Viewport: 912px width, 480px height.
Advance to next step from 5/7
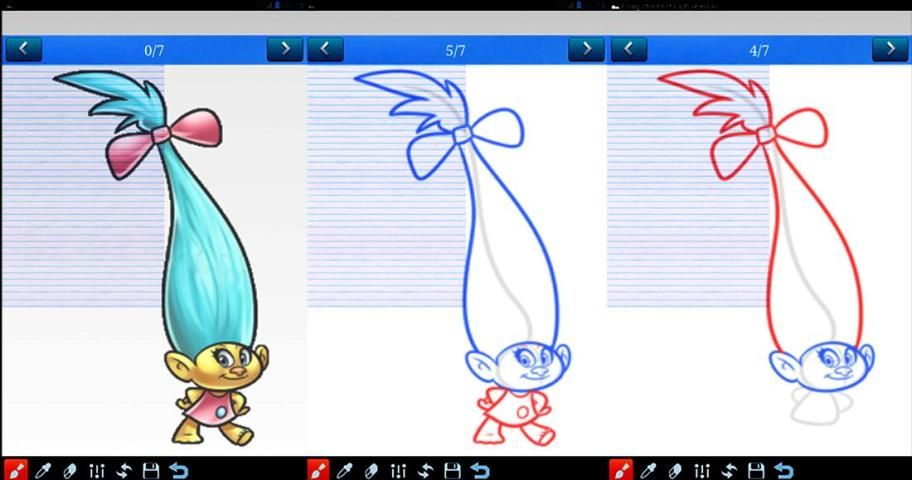586,49
